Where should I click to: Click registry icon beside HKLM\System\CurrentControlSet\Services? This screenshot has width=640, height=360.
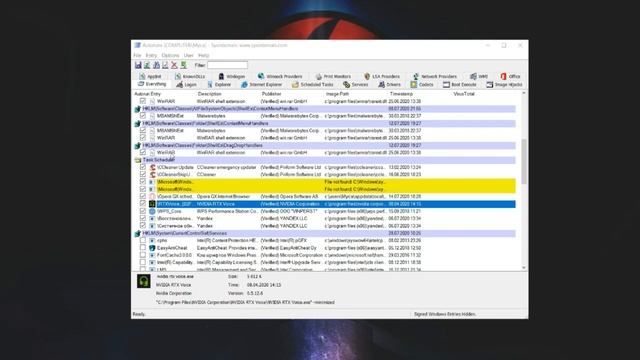click(x=138, y=233)
